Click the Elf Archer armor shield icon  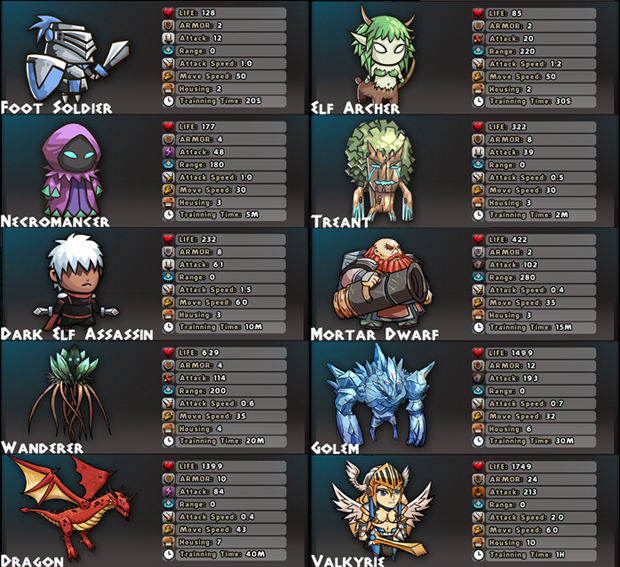click(478, 26)
